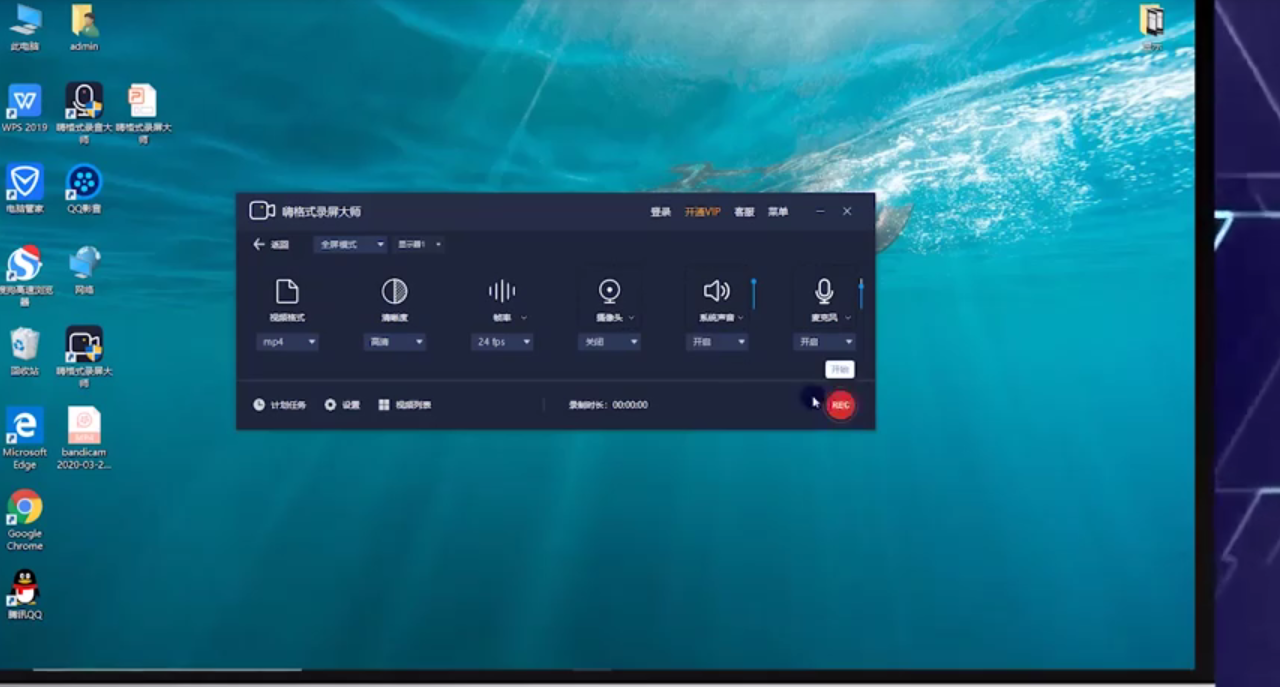Click the webcam camera icon
This screenshot has width=1280, height=687.
point(609,291)
